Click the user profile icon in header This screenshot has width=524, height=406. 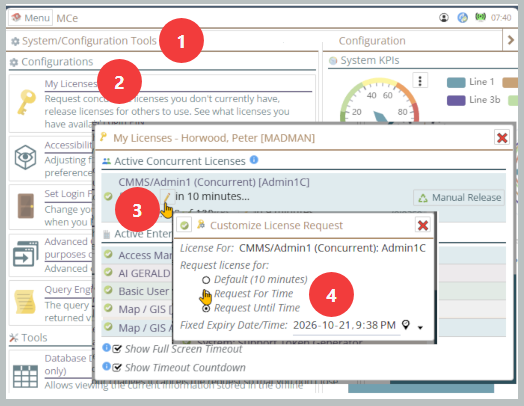click(x=444, y=17)
